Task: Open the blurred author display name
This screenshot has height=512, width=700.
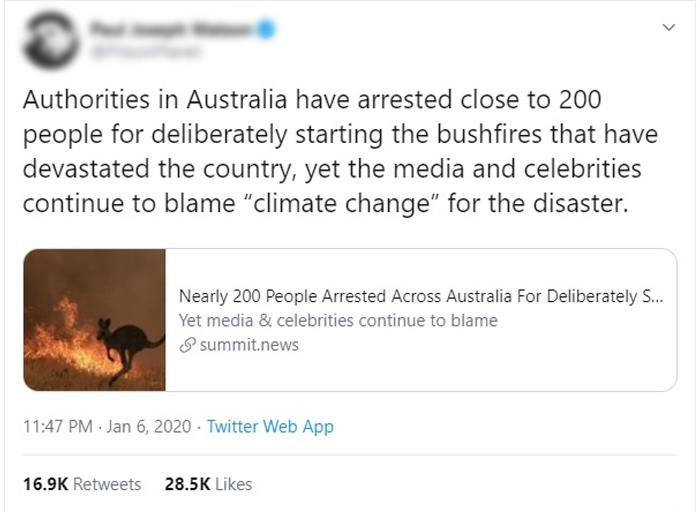Action: pyautogui.click(x=171, y=29)
